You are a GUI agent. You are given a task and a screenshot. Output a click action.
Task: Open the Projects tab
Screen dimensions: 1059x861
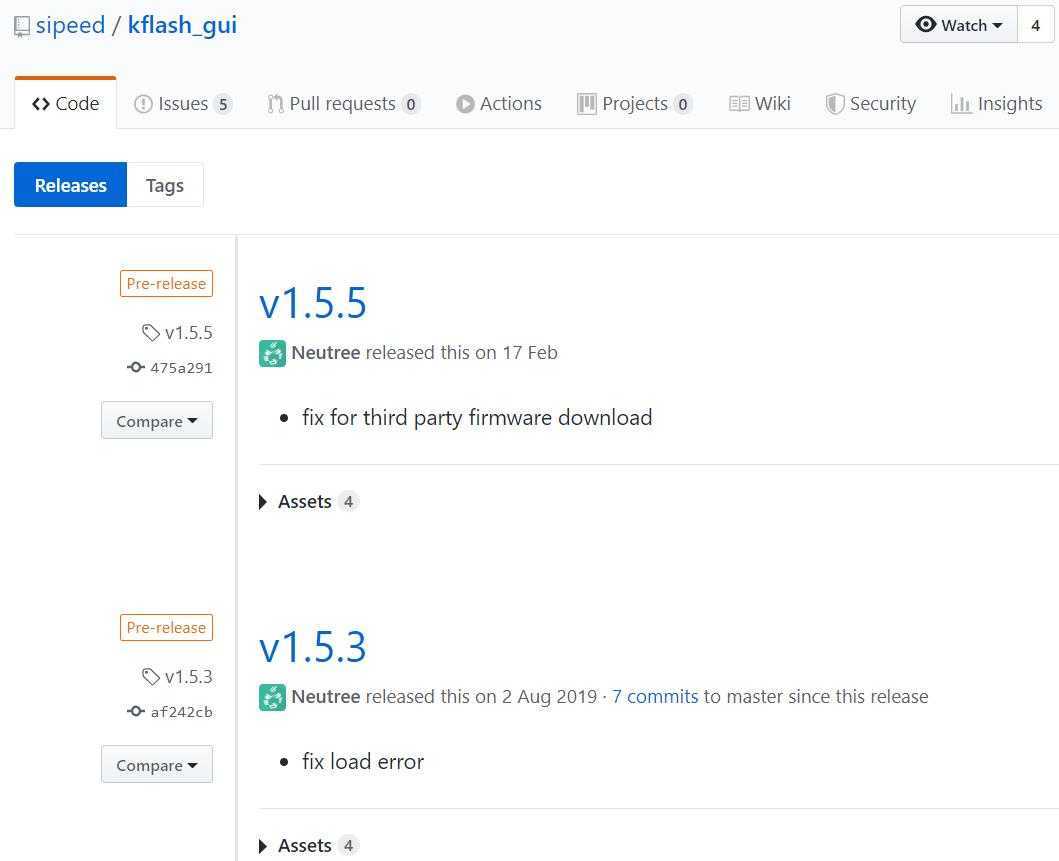[x=635, y=103]
